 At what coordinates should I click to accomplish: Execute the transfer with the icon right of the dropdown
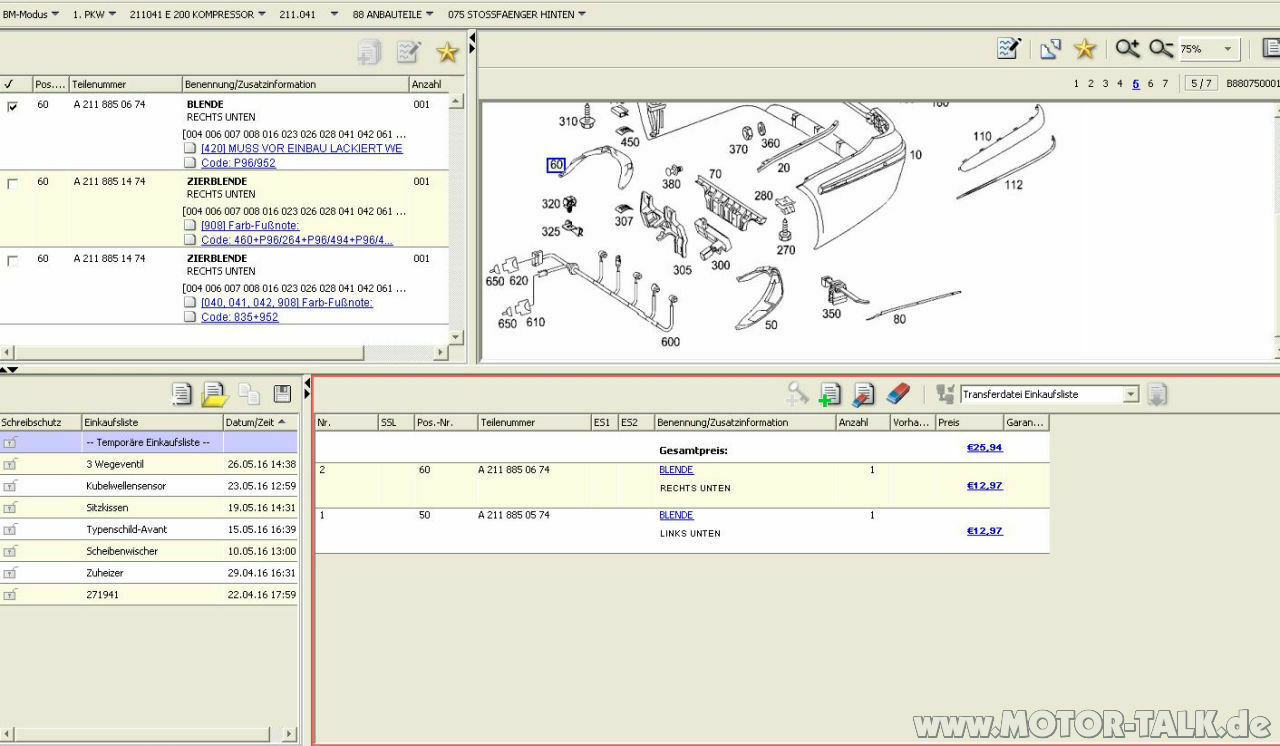(1157, 394)
